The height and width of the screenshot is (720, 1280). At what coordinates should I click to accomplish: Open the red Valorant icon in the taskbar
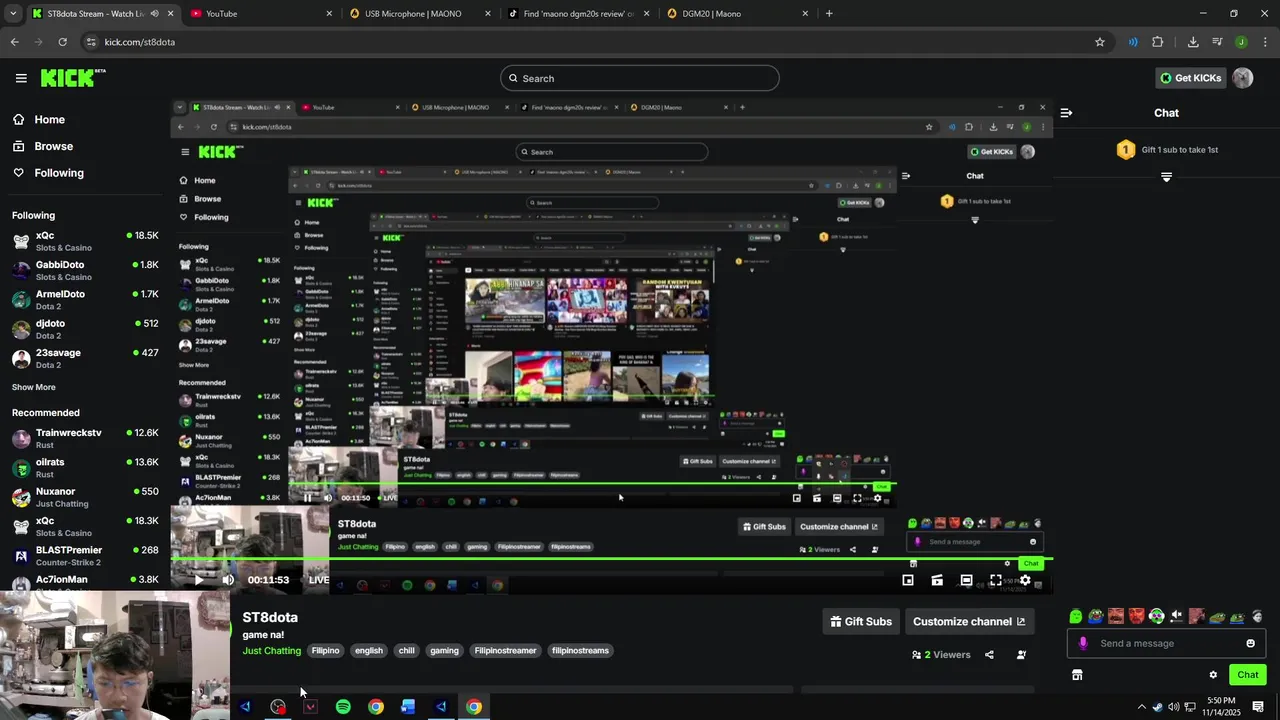310,707
